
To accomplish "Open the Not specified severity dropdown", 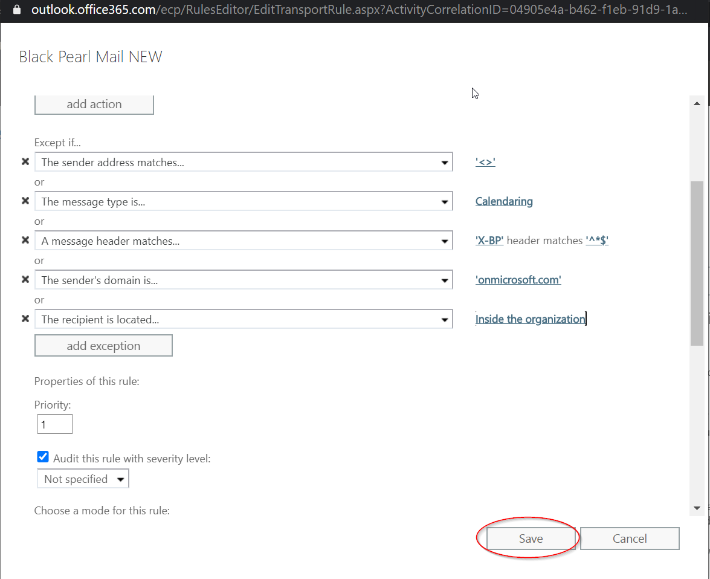I will click(x=121, y=479).
